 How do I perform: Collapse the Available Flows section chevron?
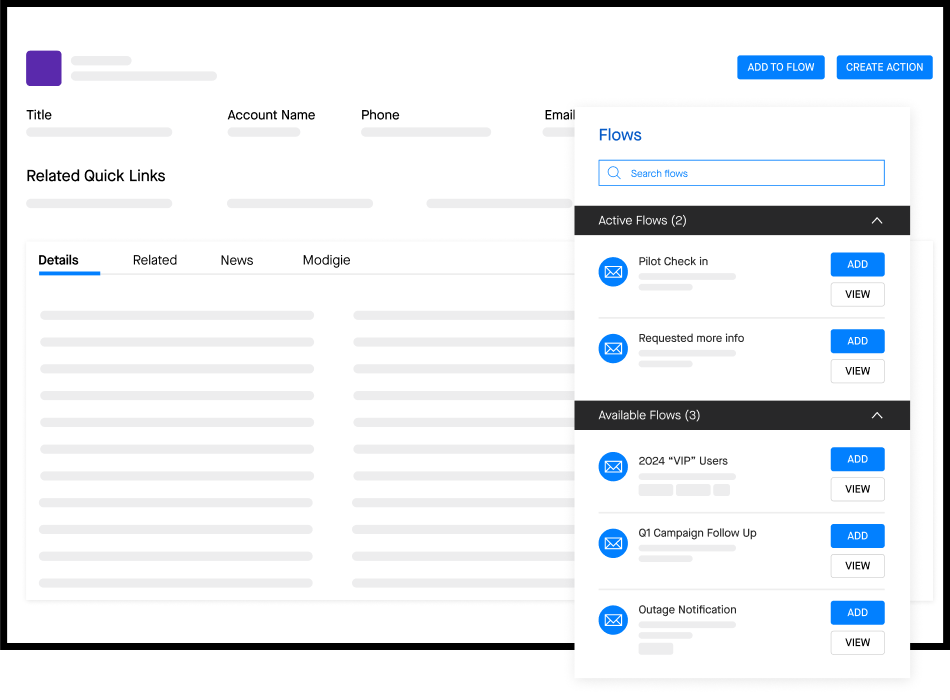coord(877,415)
